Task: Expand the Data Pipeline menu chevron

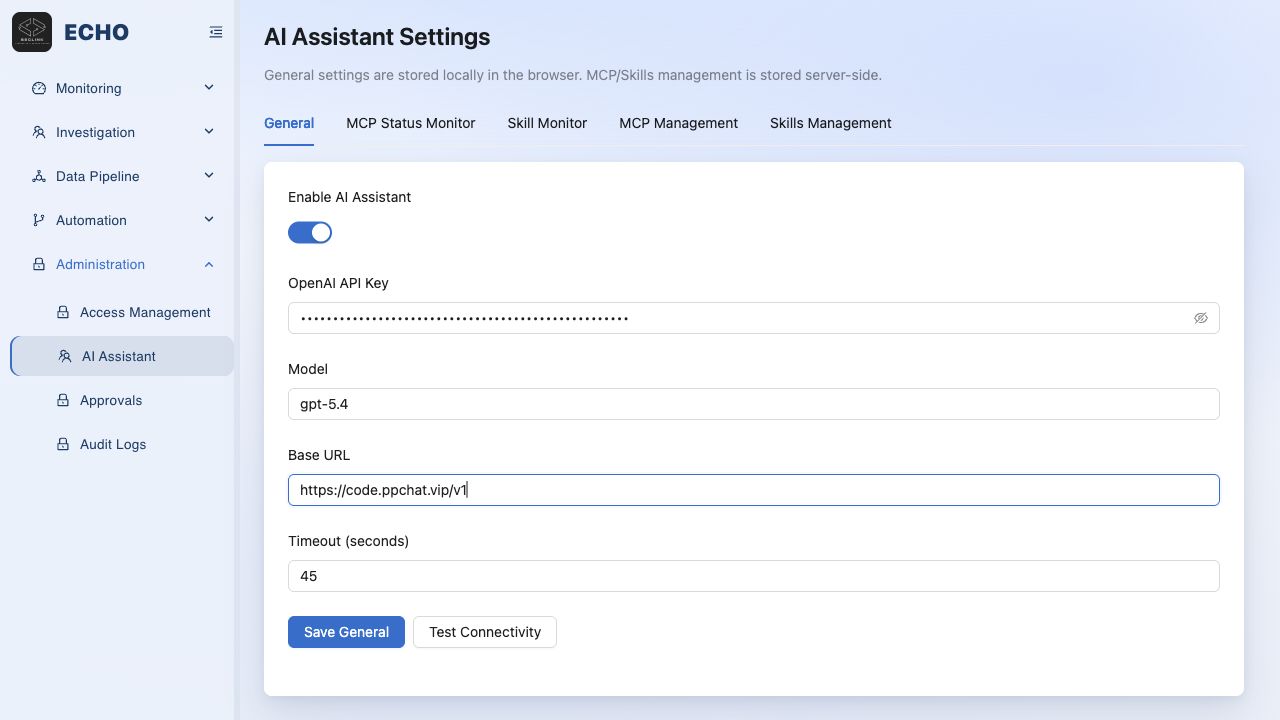Action: [209, 176]
